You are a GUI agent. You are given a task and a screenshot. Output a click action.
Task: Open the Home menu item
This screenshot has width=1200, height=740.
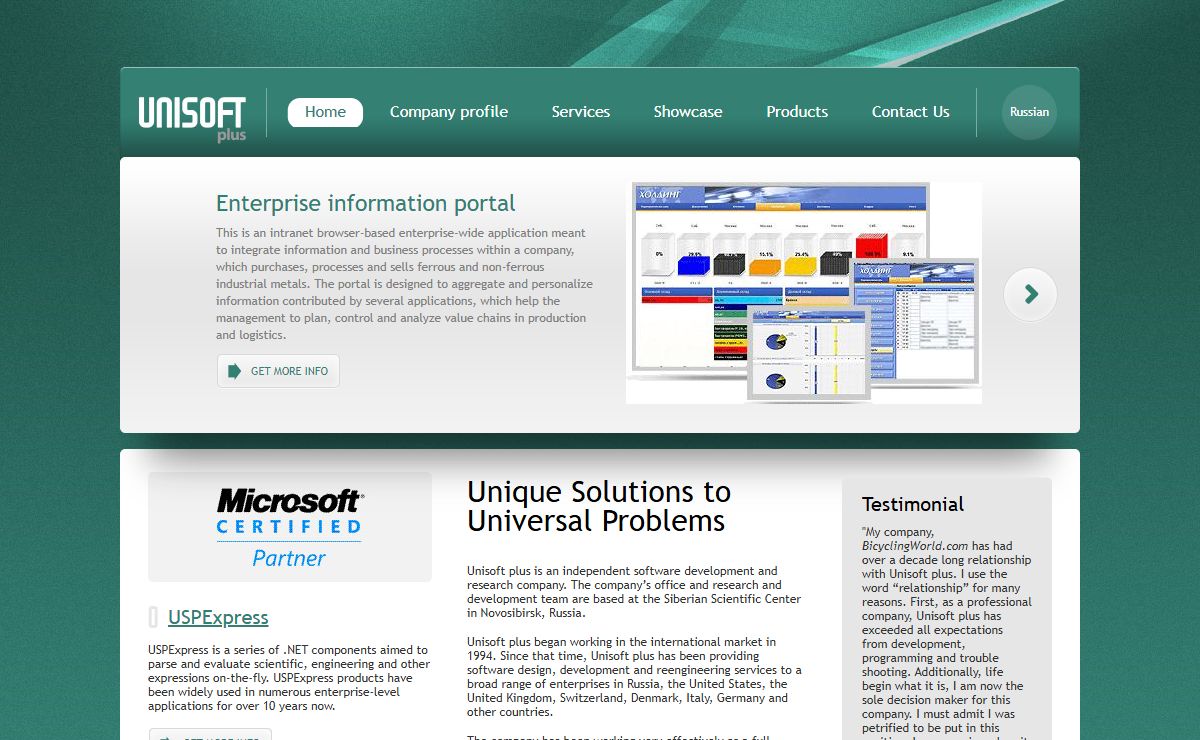[x=325, y=112]
